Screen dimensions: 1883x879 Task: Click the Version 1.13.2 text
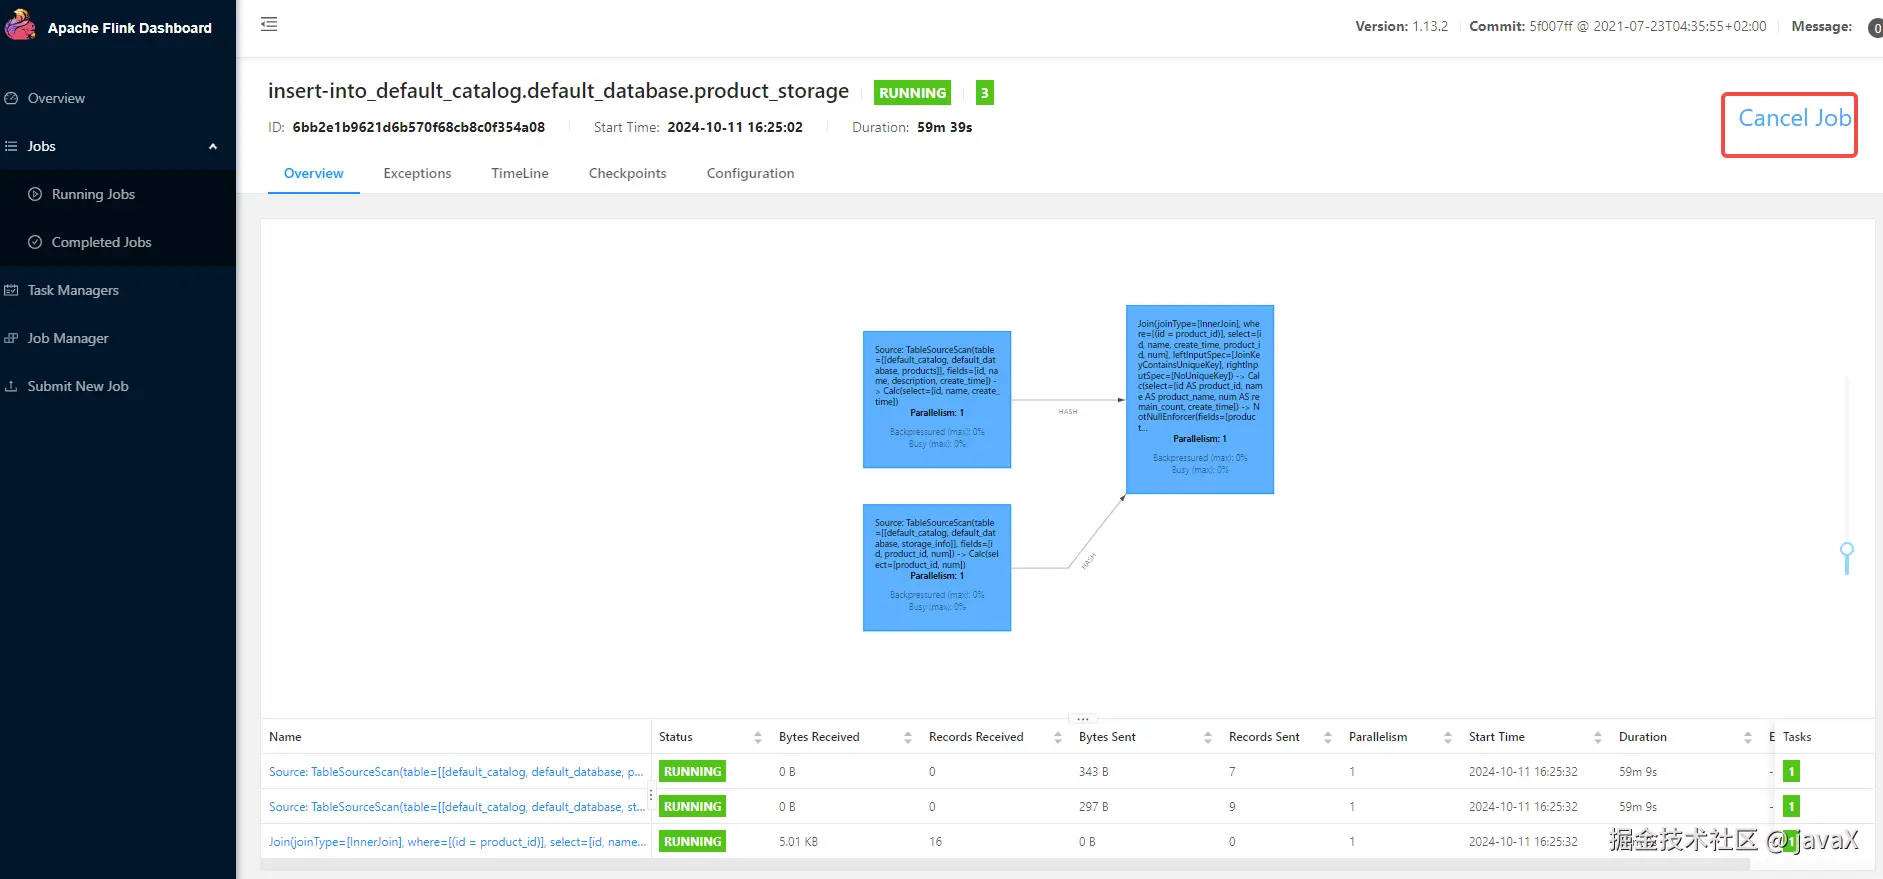click(1401, 26)
